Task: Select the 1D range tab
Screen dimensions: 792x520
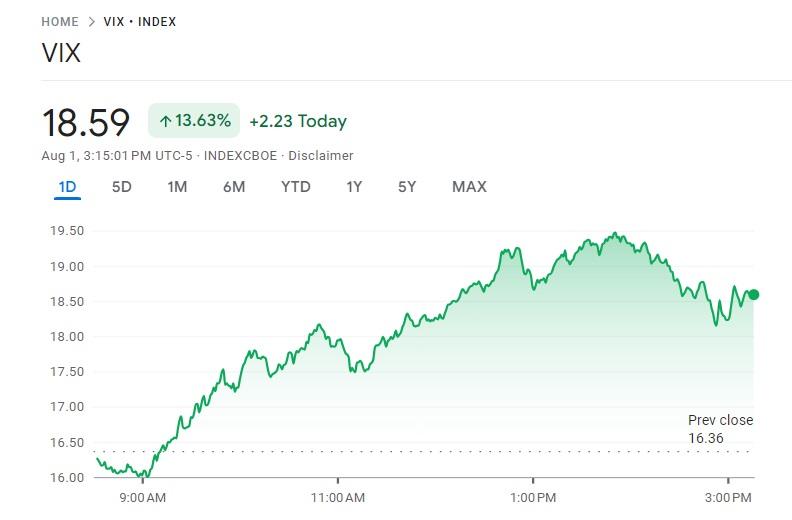Action: pyautogui.click(x=67, y=186)
